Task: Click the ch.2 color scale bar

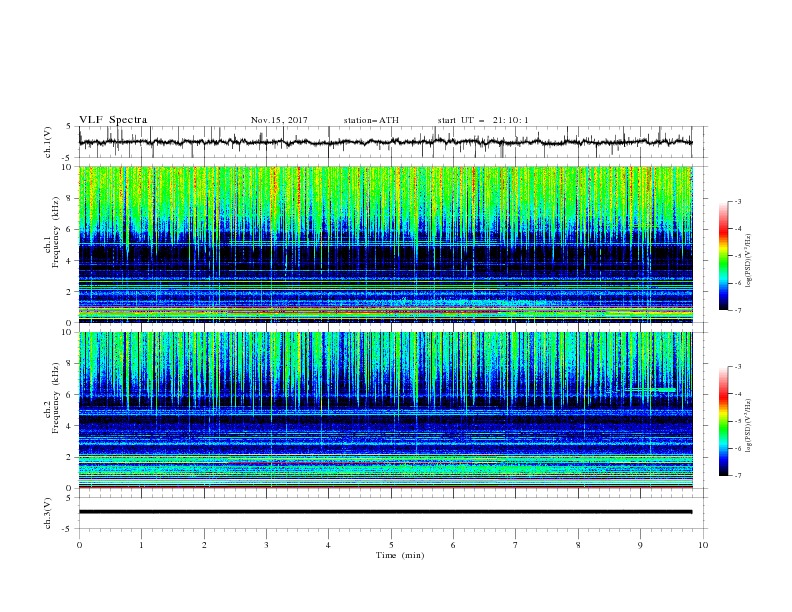Action: [x=723, y=421]
